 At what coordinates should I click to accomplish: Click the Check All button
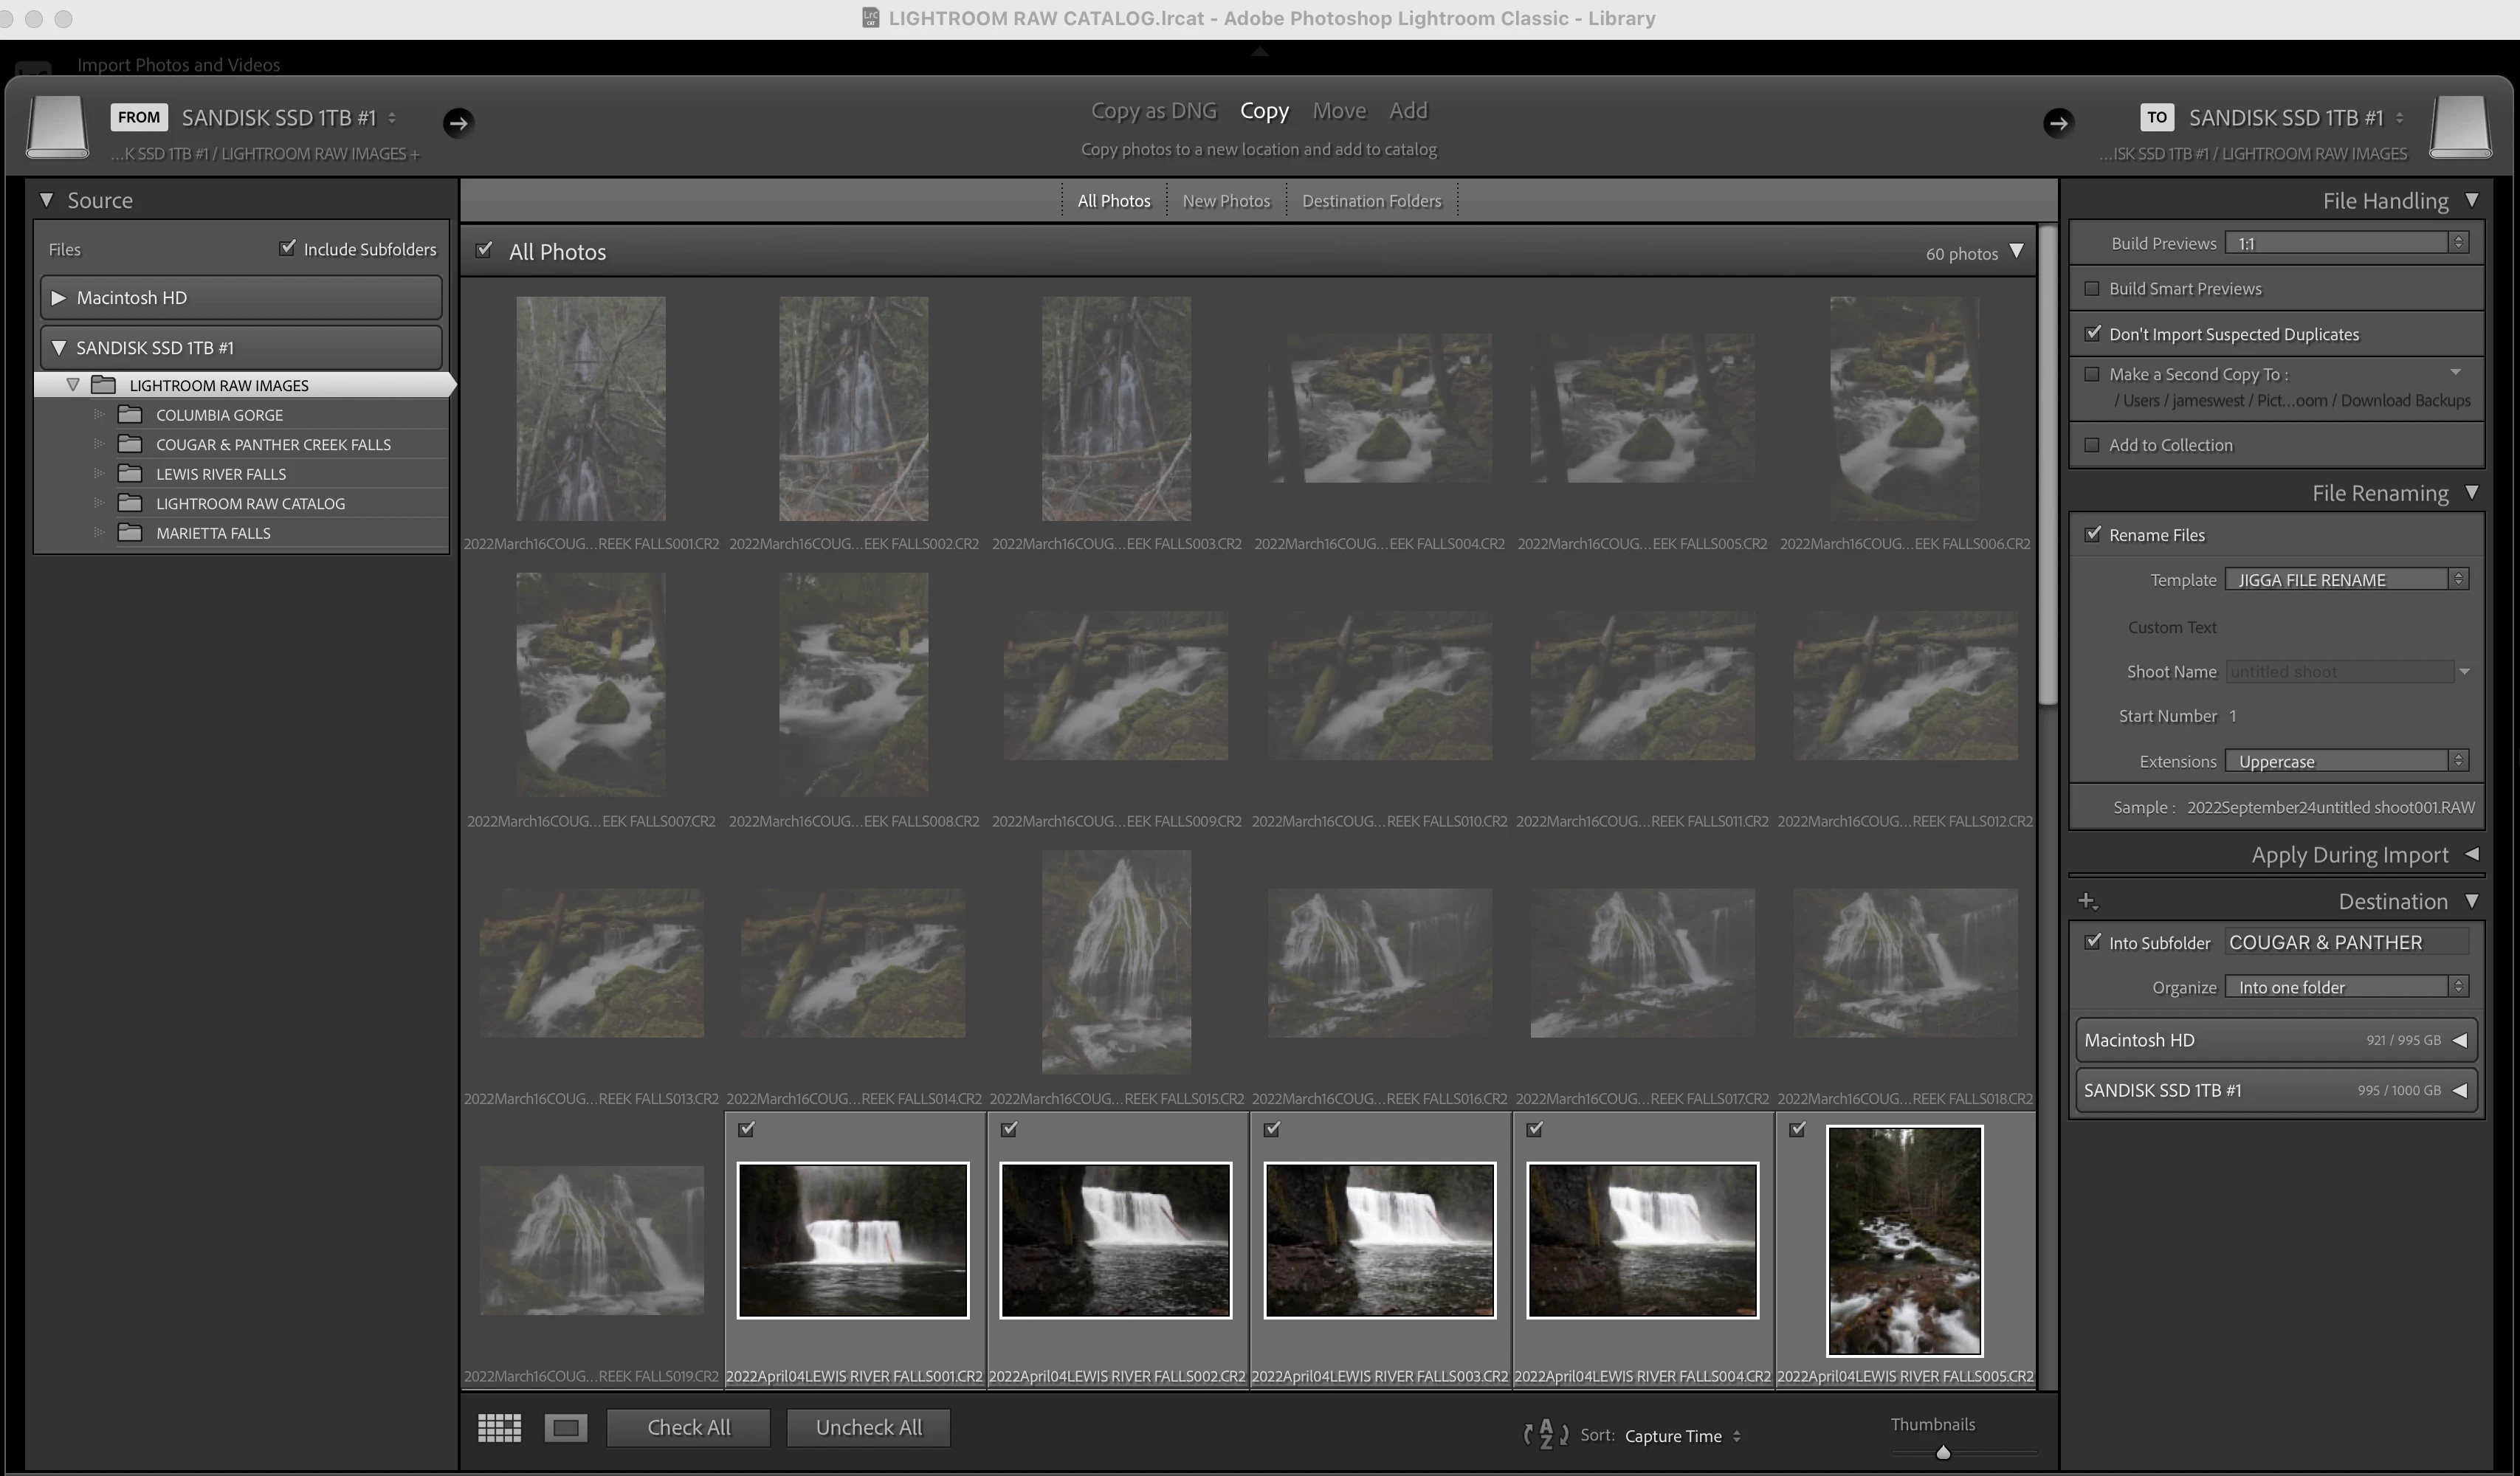coord(688,1427)
